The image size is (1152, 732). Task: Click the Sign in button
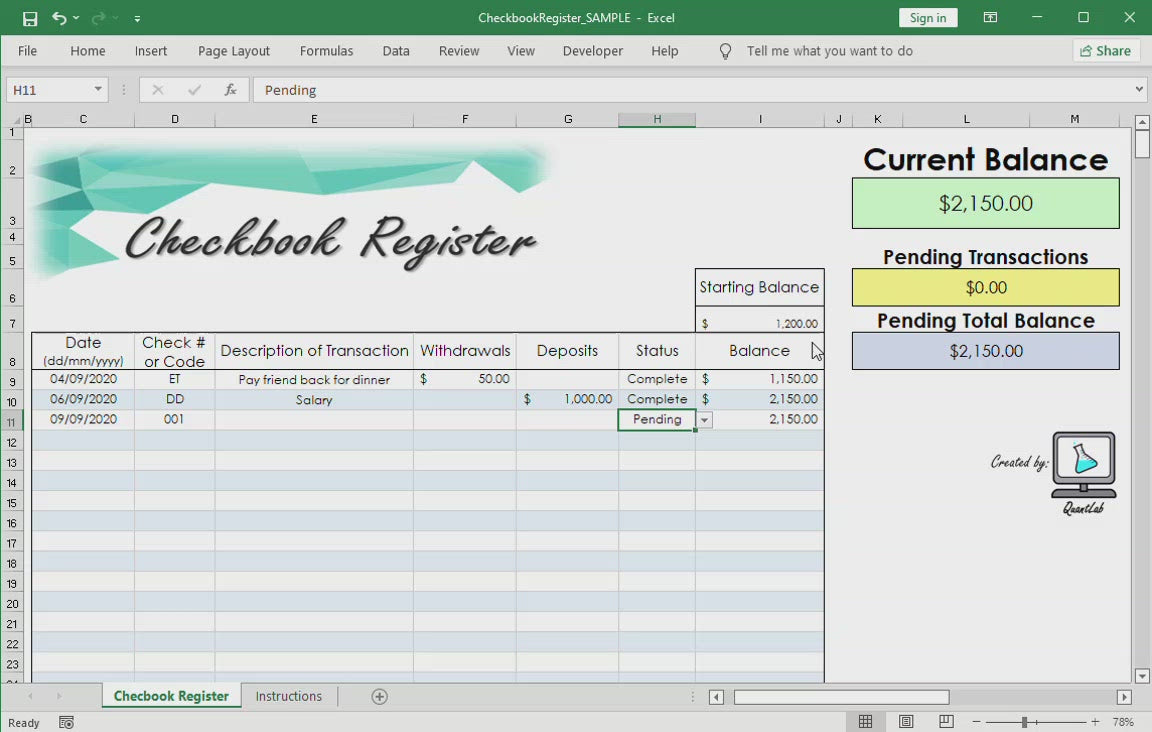pyautogui.click(x=927, y=18)
